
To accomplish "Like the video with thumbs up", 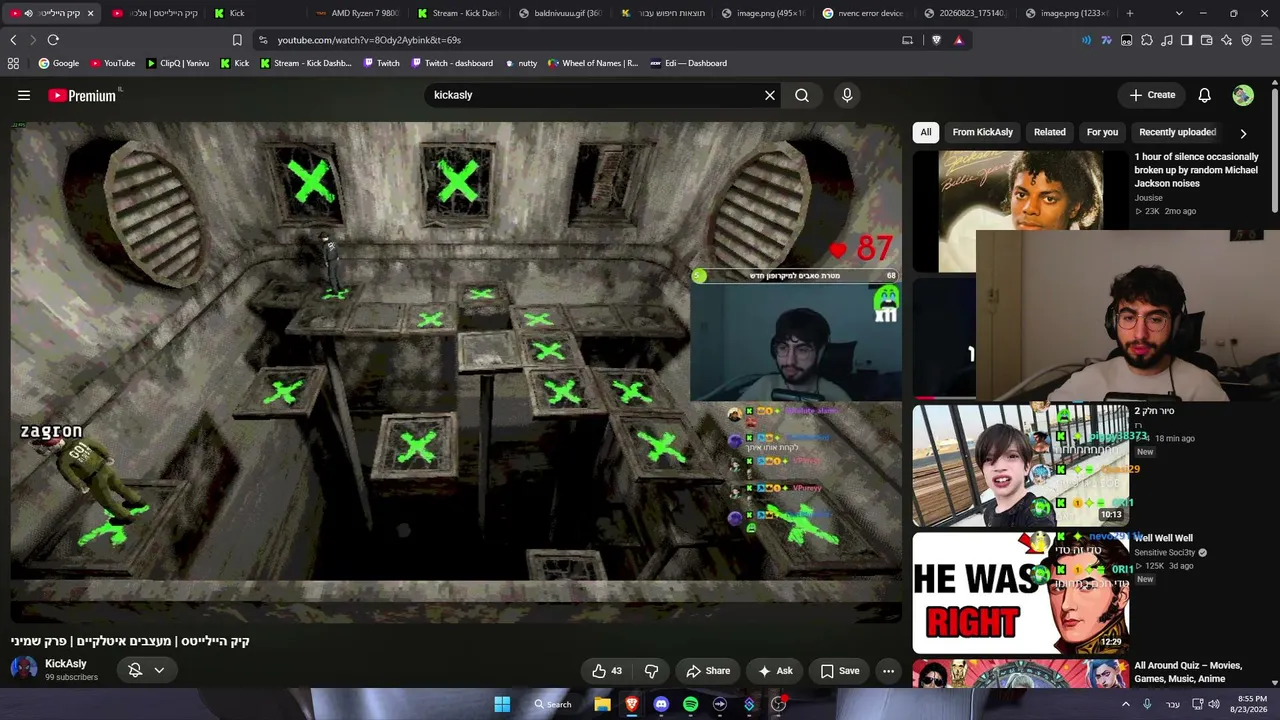I will (x=607, y=671).
